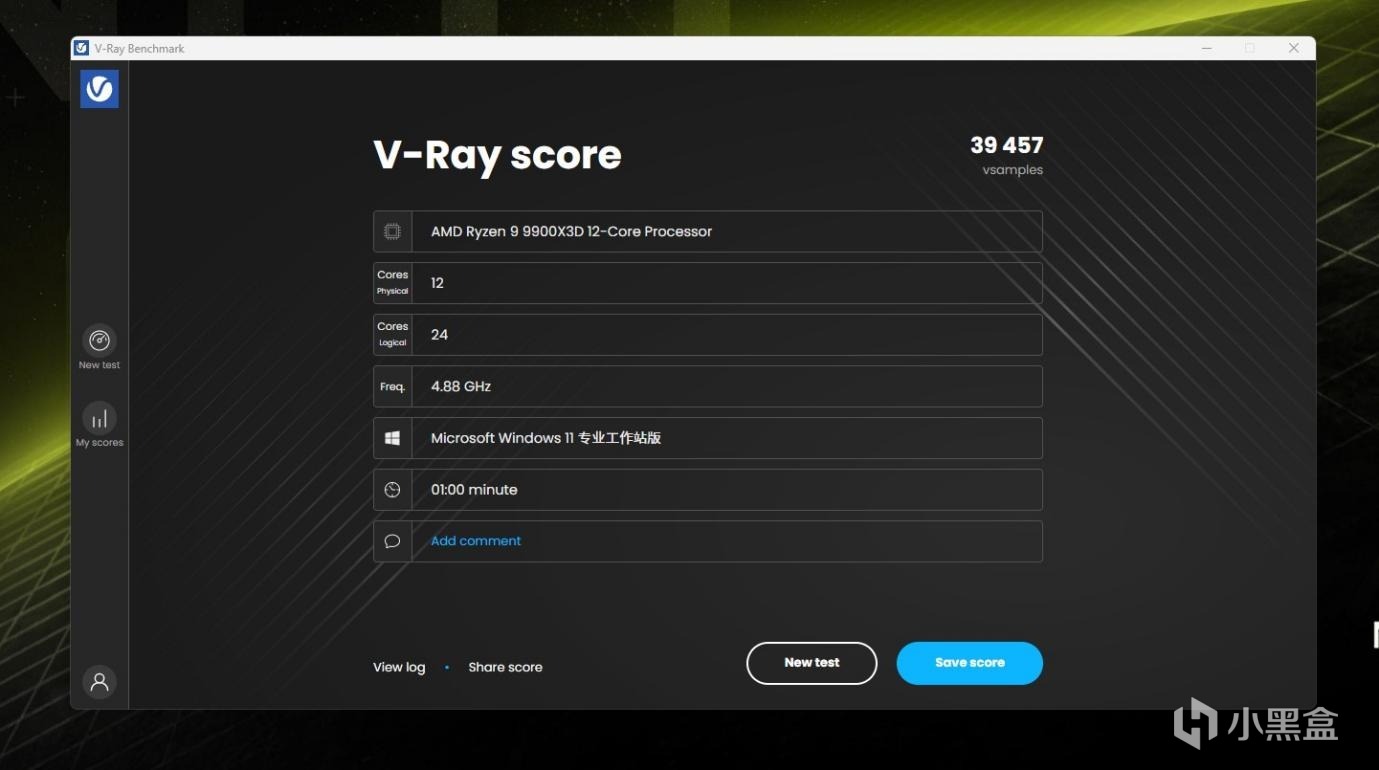Click the physical cores value 12
The height and width of the screenshot is (770, 1379).
(437, 283)
